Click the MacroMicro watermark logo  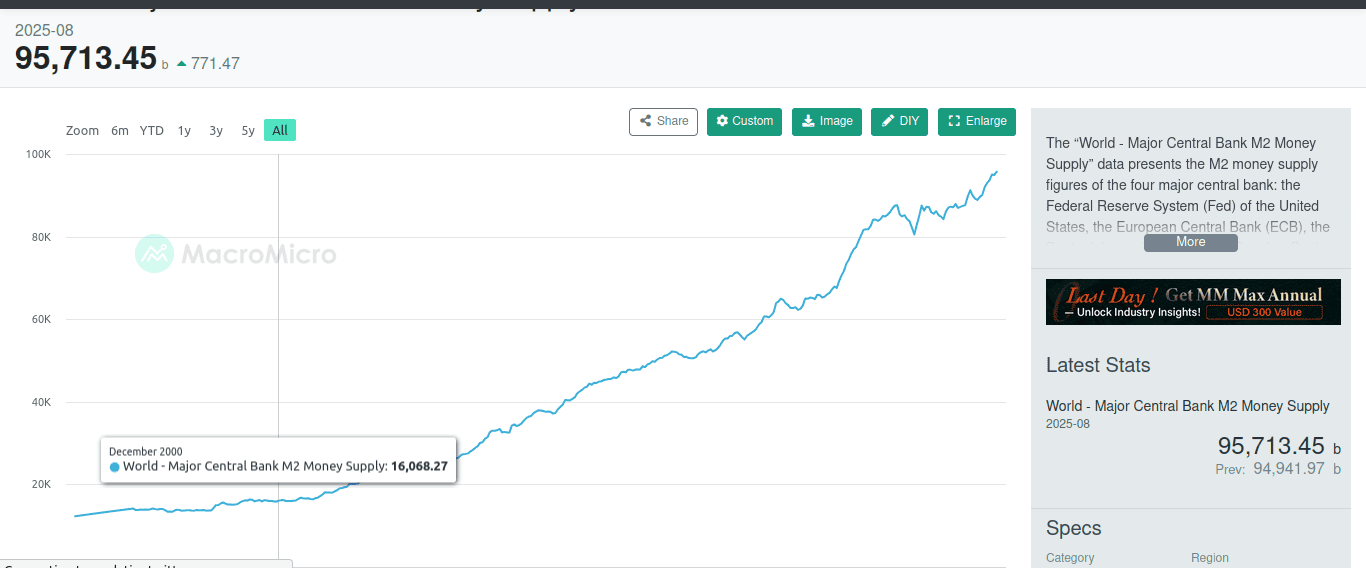pyautogui.click(x=154, y=254)
